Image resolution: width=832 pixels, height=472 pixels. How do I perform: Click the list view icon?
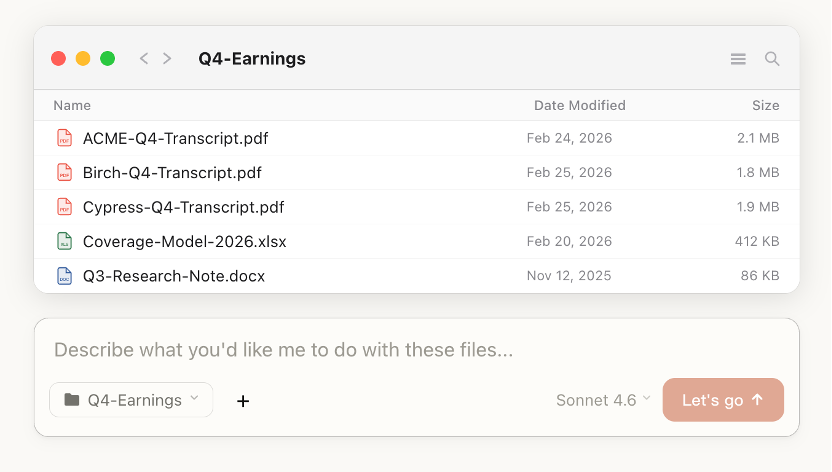click(x=738, y=59)
